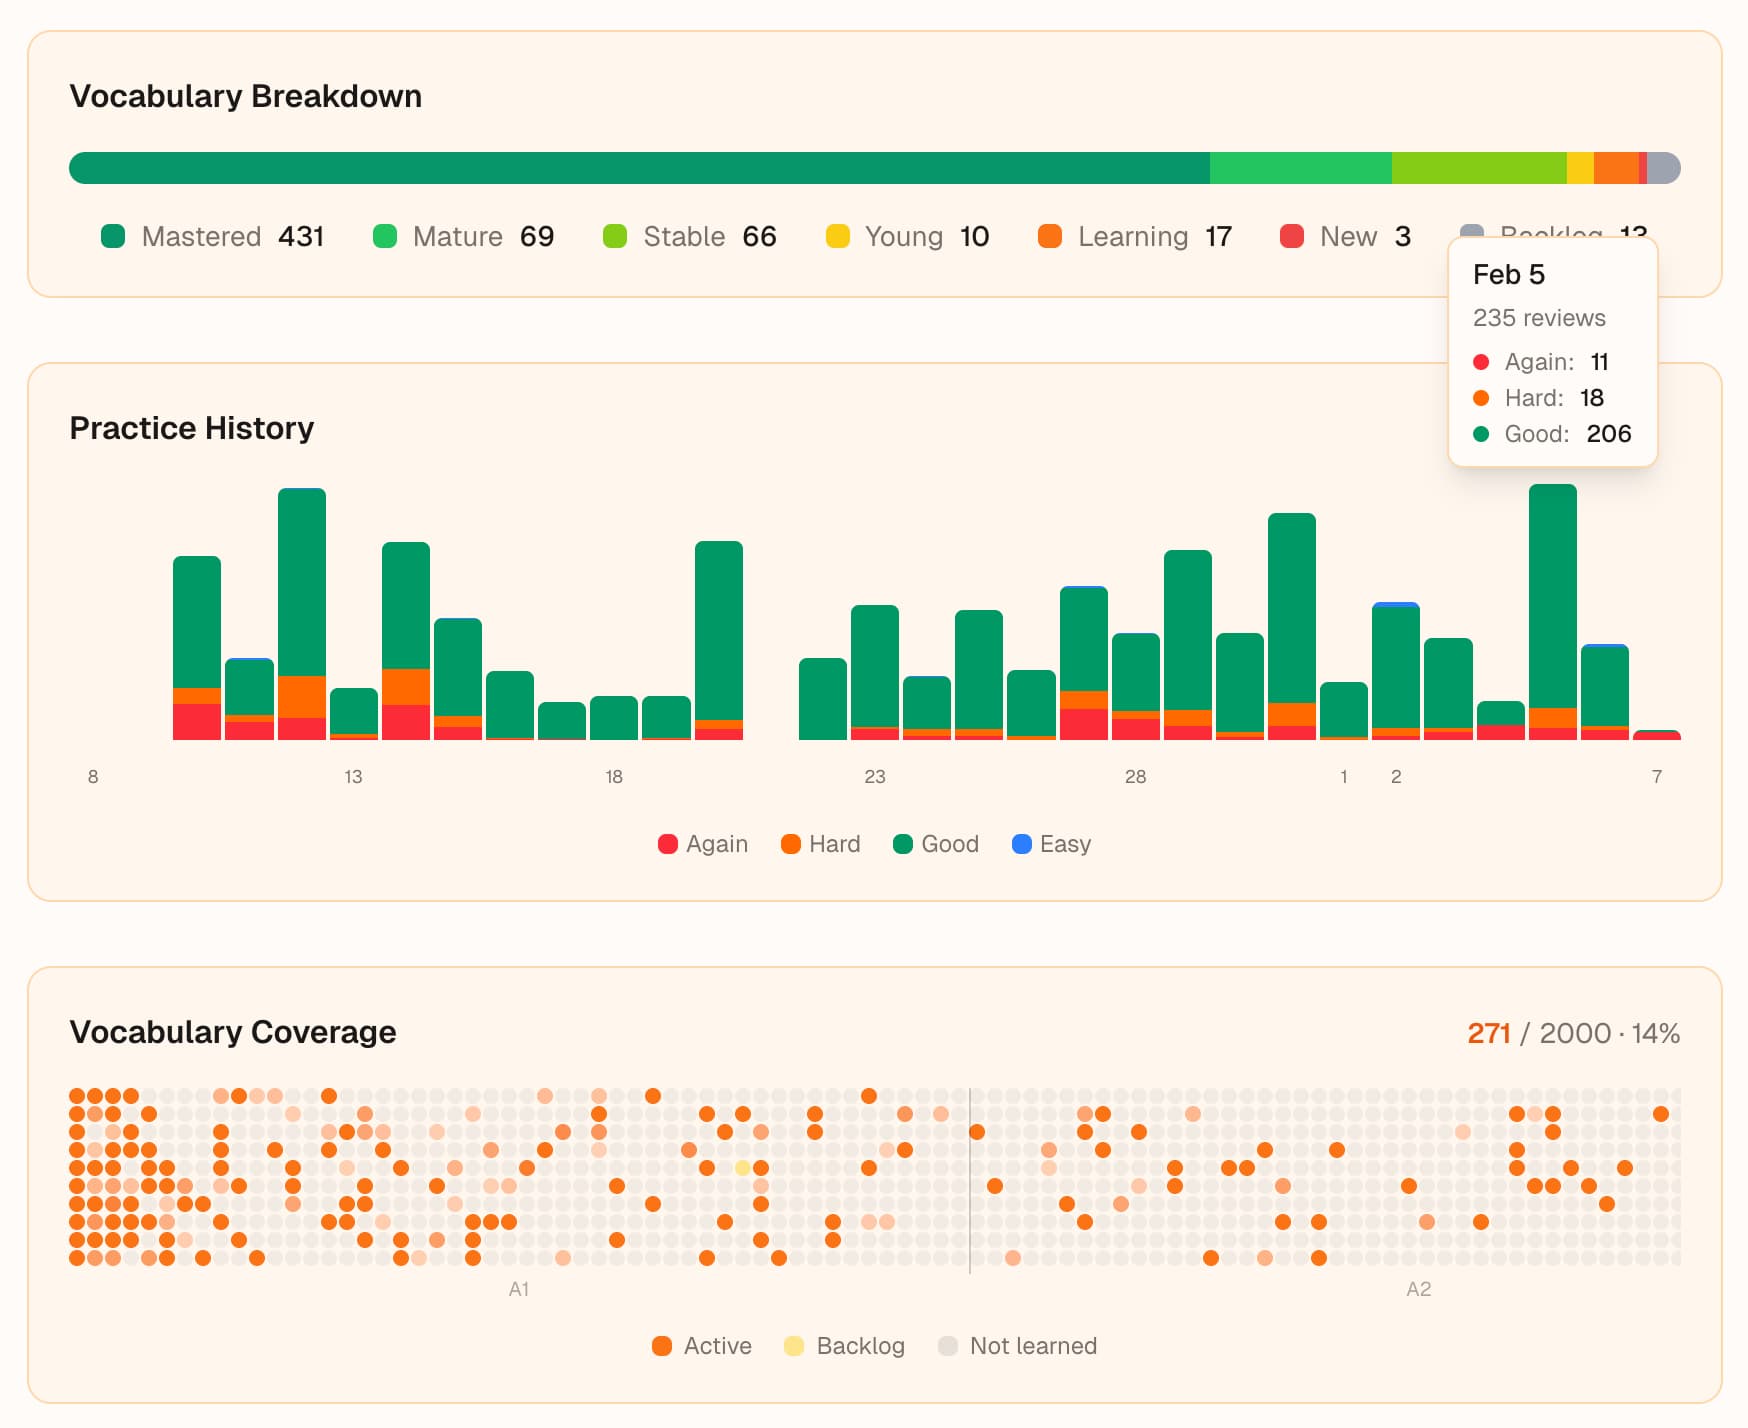Click the Learning legend orange dot
Viewport: 1748px width, 1428px height.
click(1050, 236)
